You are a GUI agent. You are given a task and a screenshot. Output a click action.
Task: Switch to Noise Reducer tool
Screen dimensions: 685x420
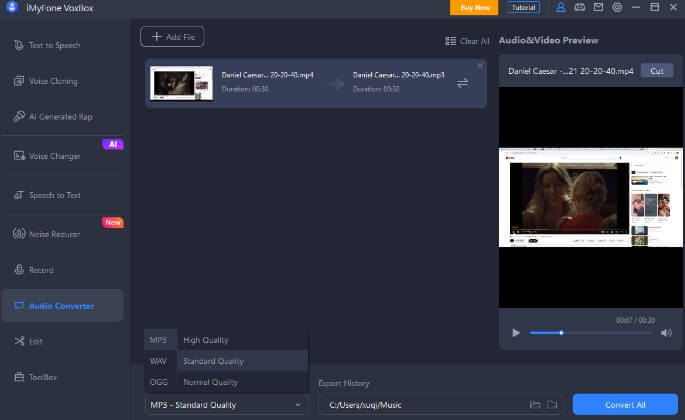coord(54,235)
